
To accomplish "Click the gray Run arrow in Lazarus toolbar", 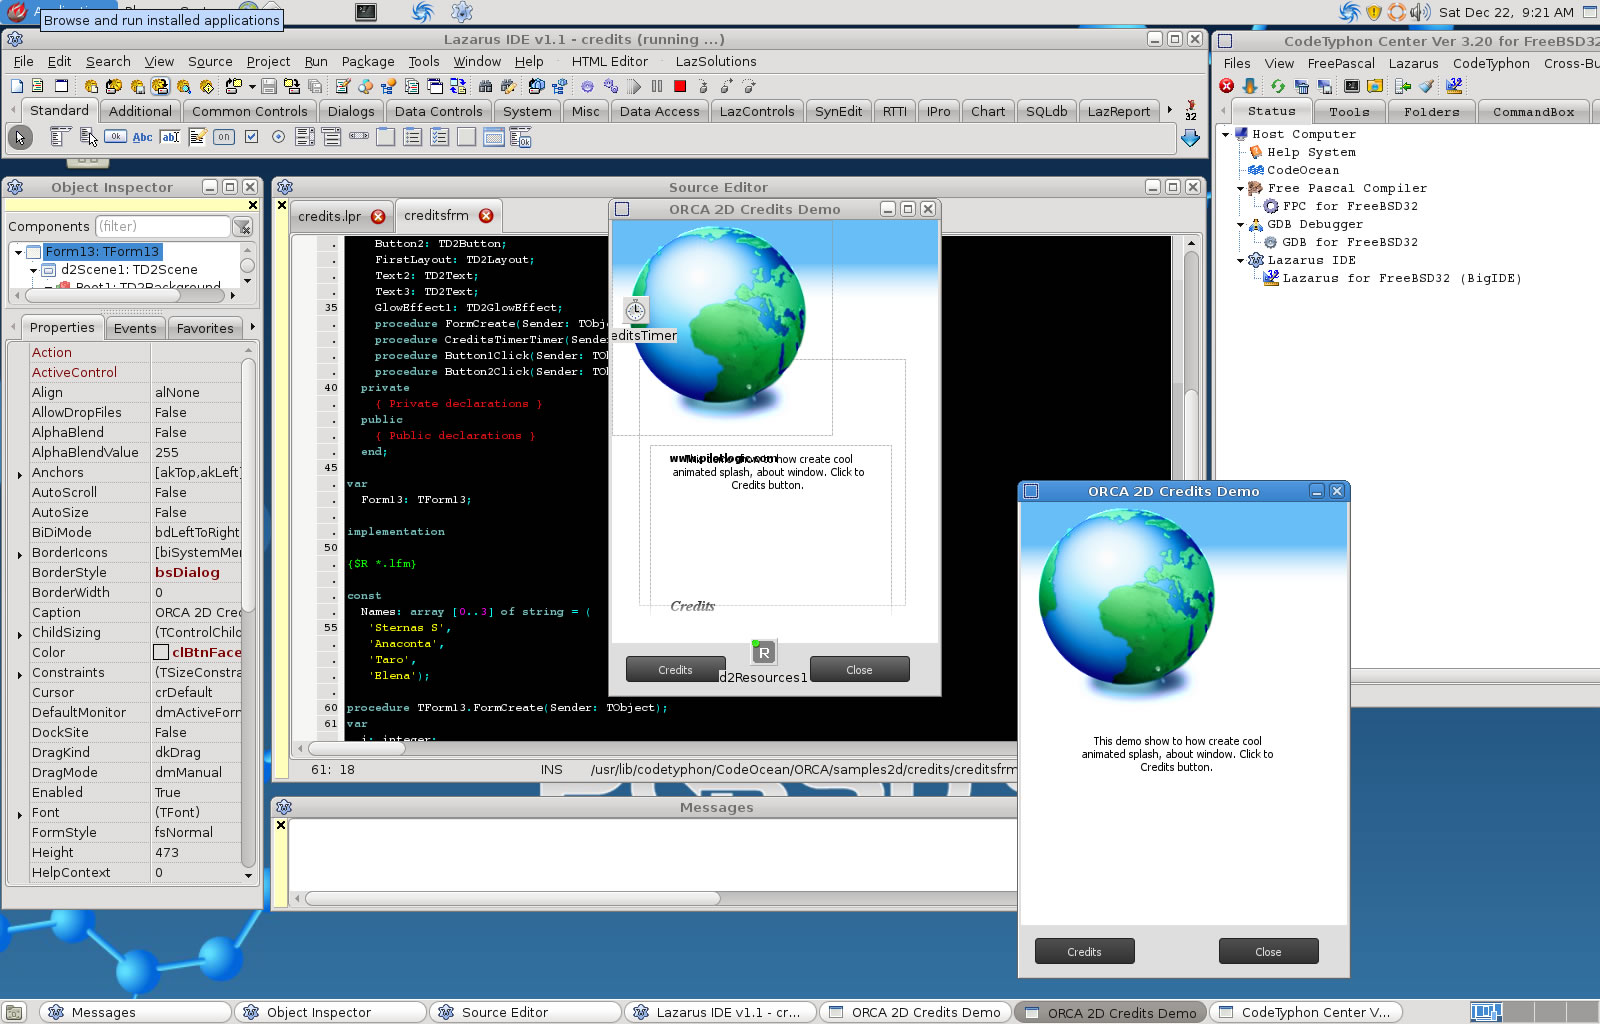I will pos(634,86).
